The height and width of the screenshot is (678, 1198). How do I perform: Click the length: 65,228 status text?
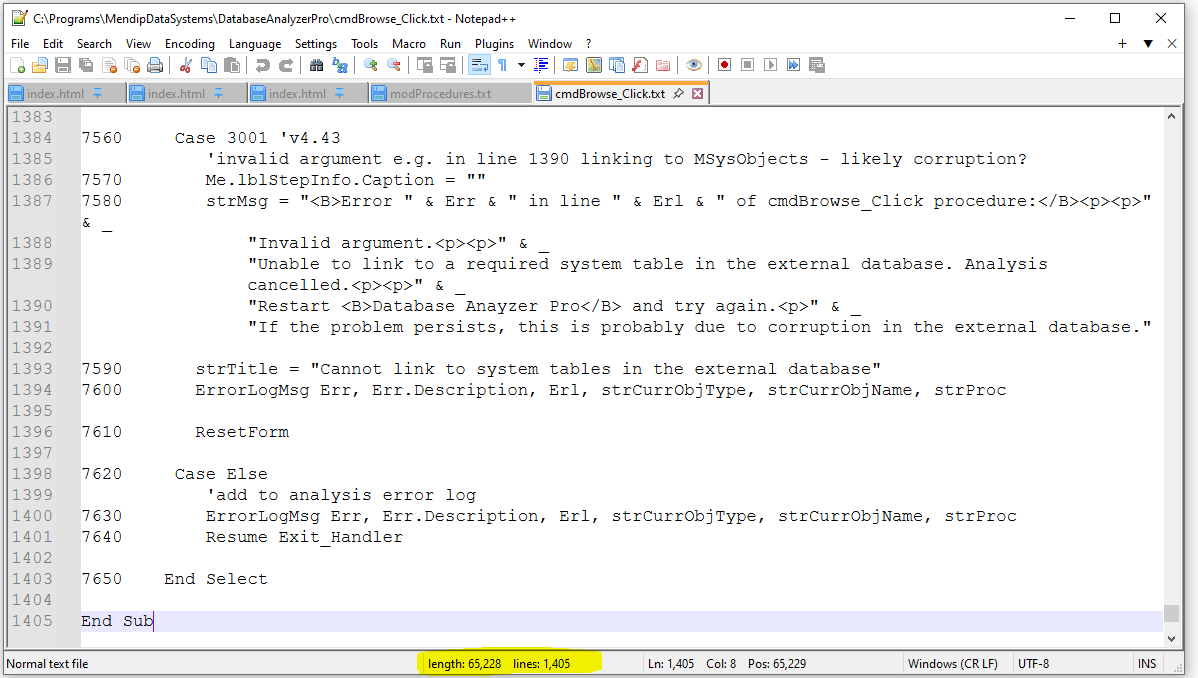(x=465, y=663)
